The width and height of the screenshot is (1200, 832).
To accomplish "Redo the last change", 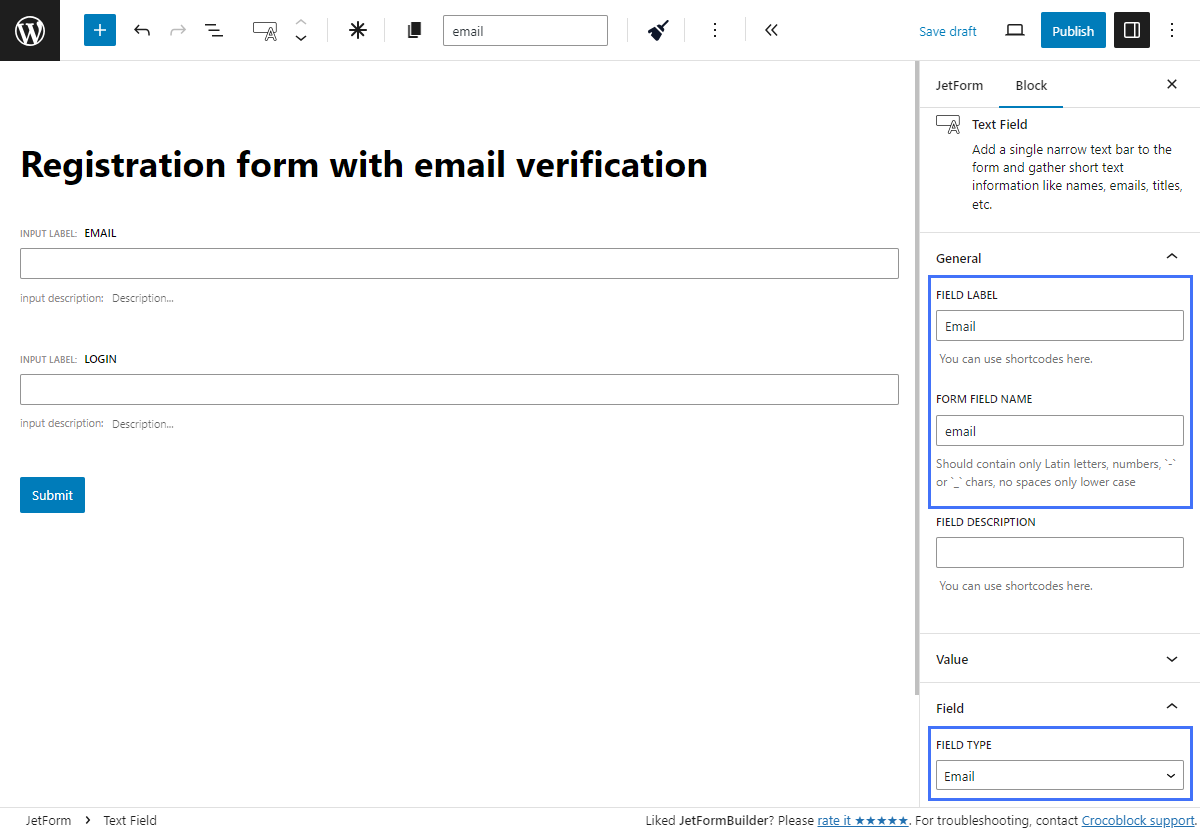I will click(178, 30).
